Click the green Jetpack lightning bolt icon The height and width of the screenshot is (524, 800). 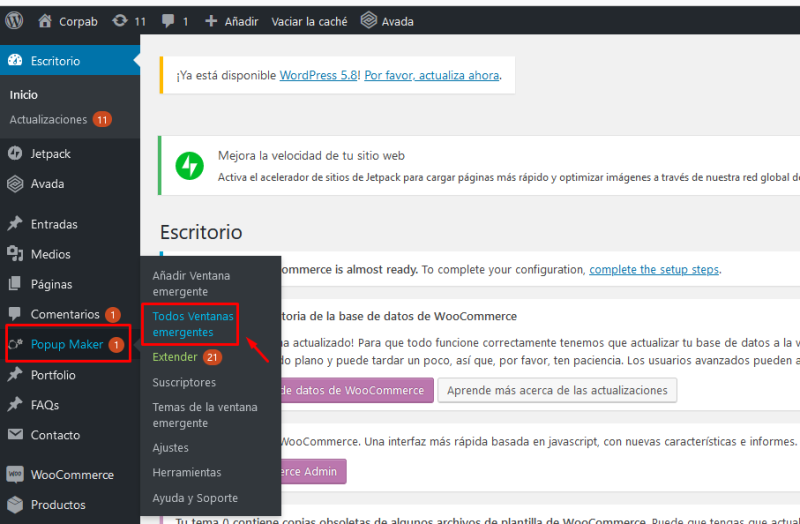click(x=189, y=166)
